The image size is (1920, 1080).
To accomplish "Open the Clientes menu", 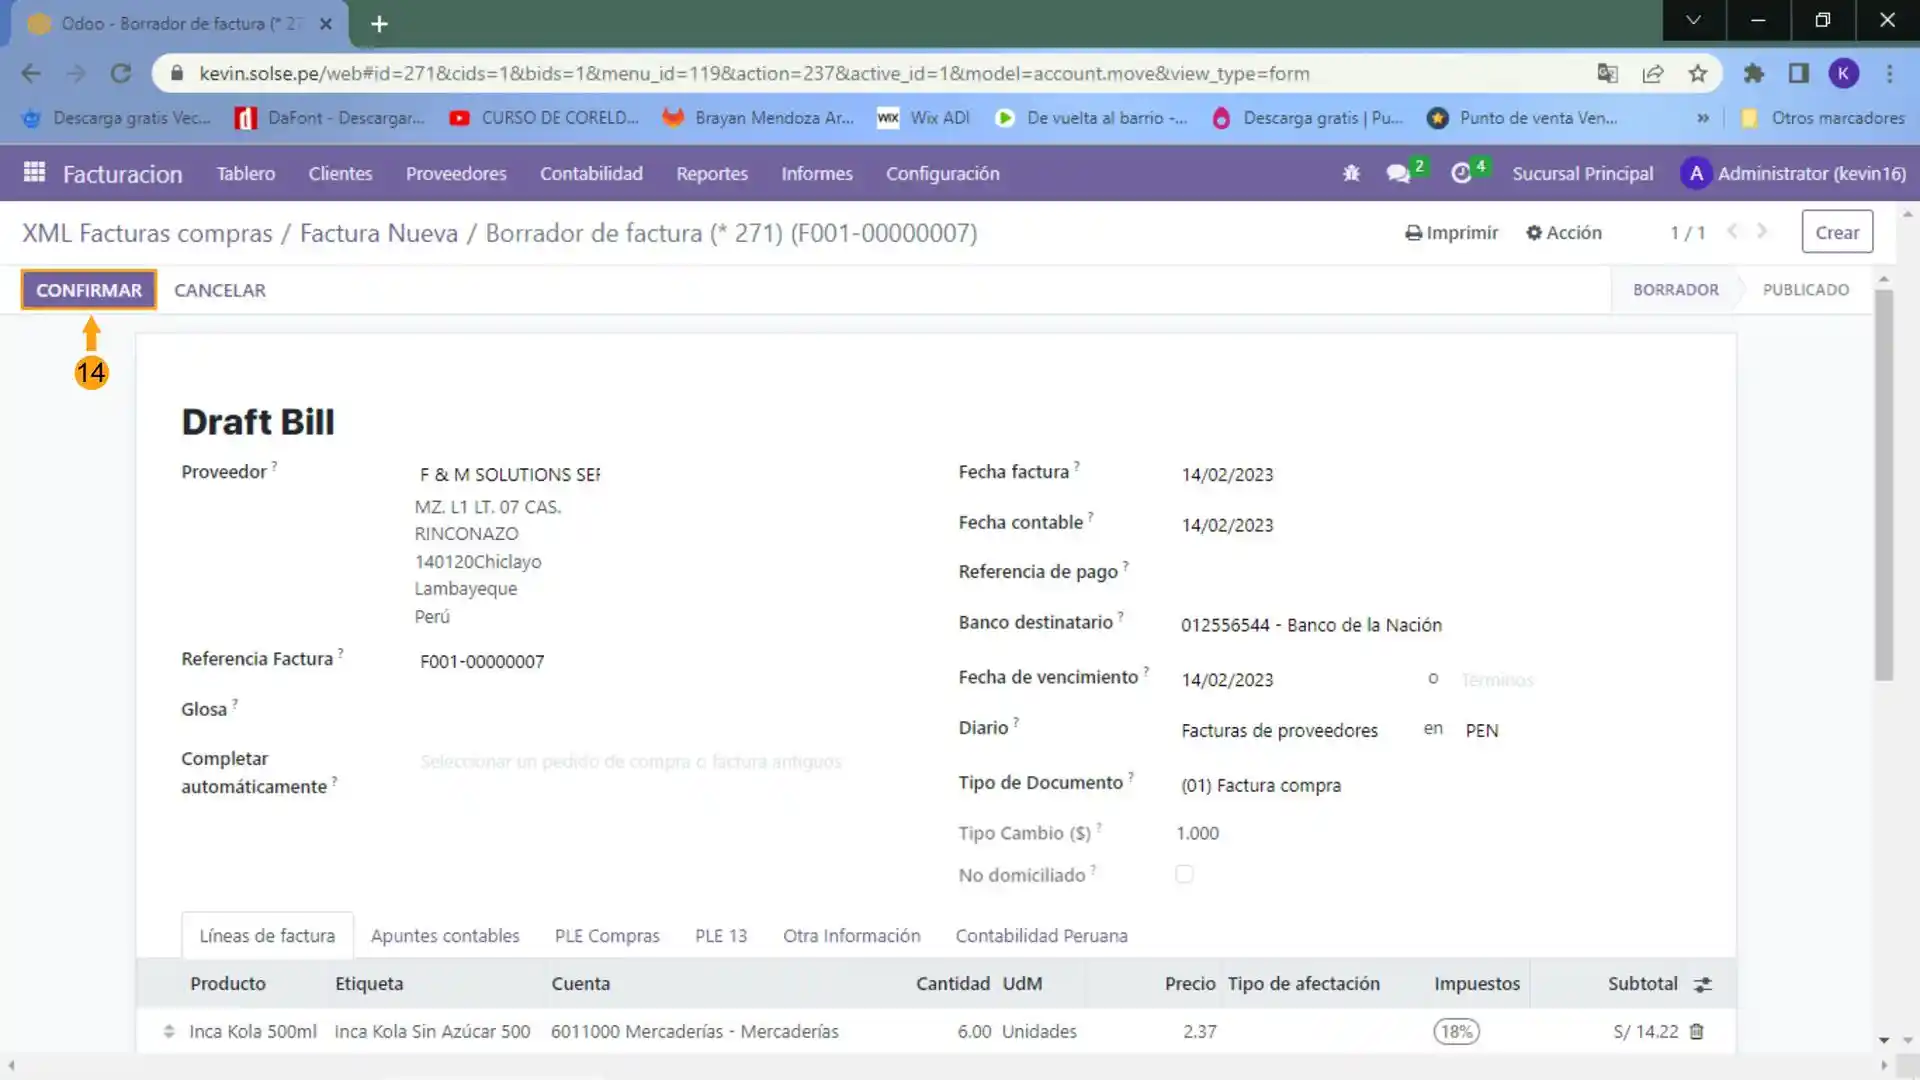I will click(340, 173).
